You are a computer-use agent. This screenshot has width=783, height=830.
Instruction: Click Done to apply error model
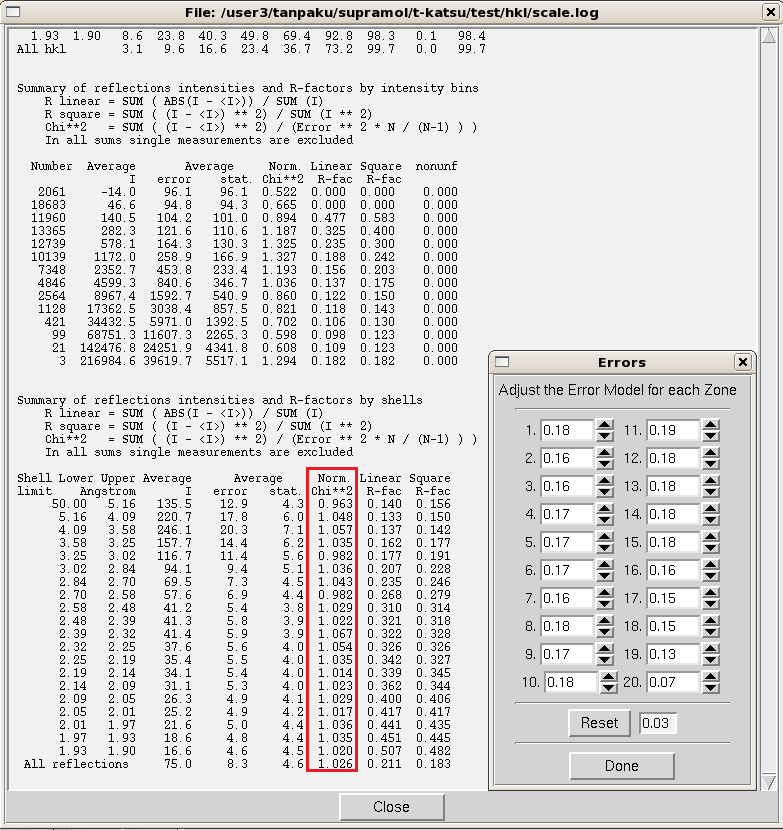[x=621, y=766]
